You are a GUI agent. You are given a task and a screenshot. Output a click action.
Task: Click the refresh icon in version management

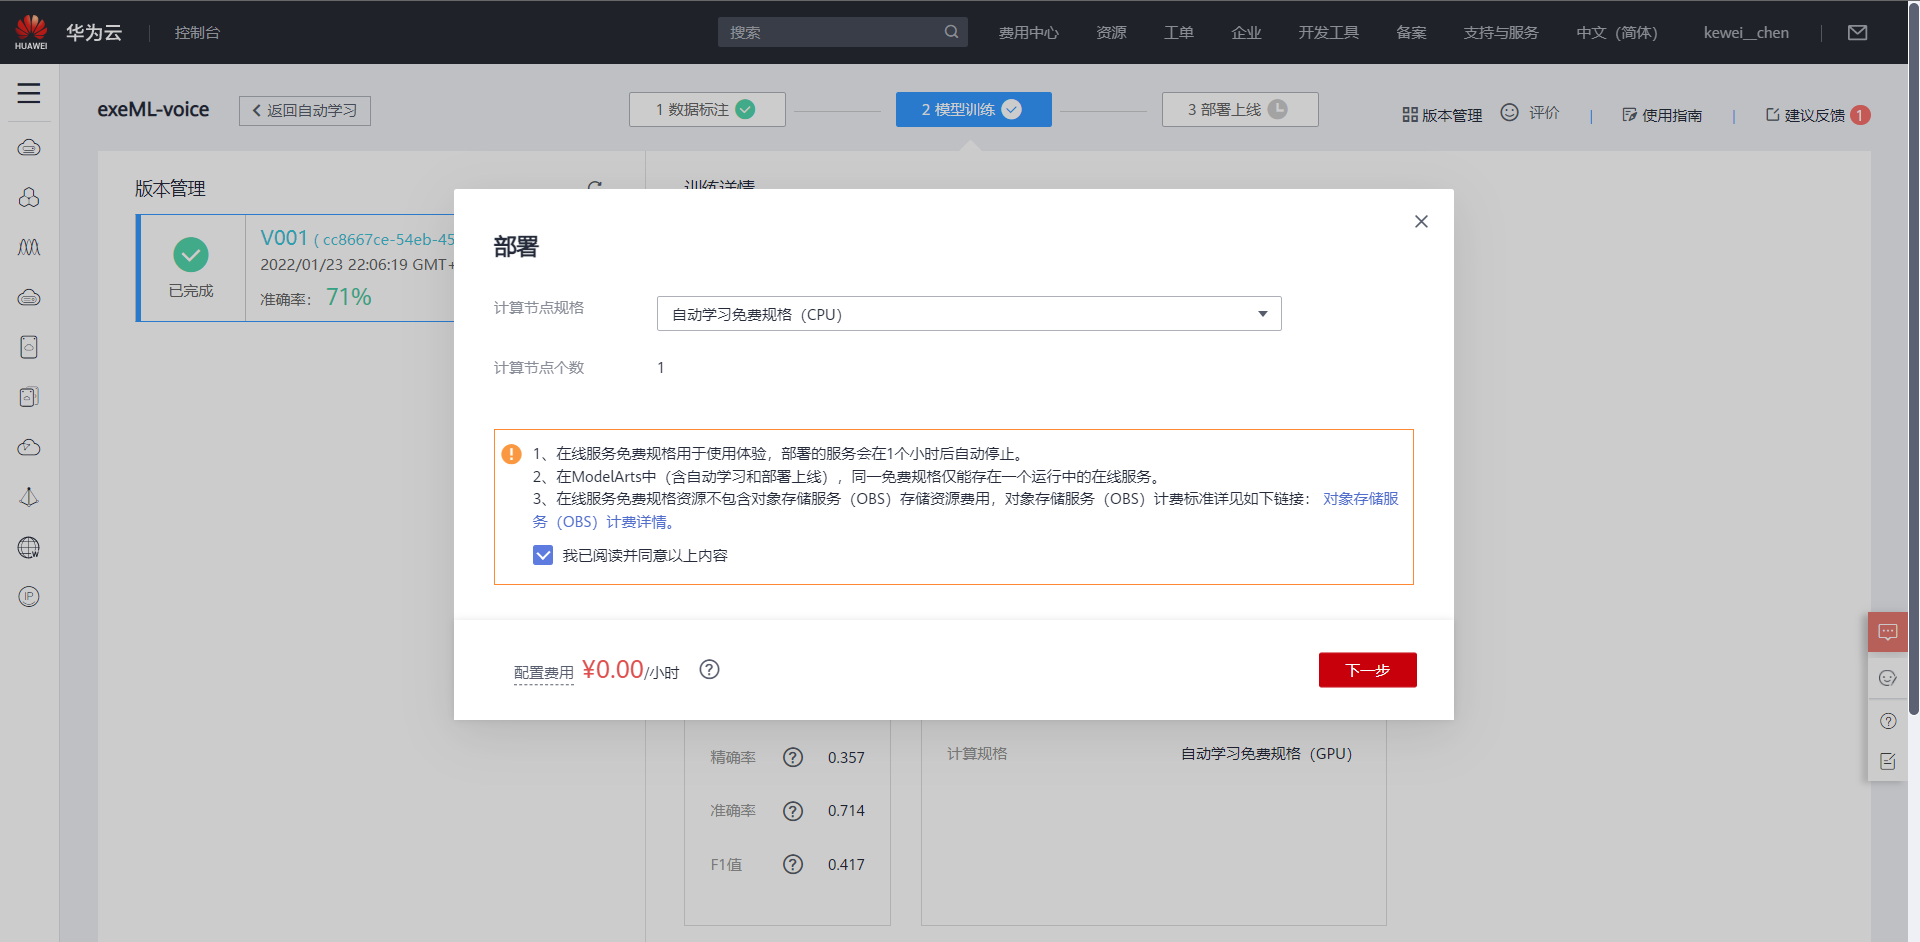(595, 185)
